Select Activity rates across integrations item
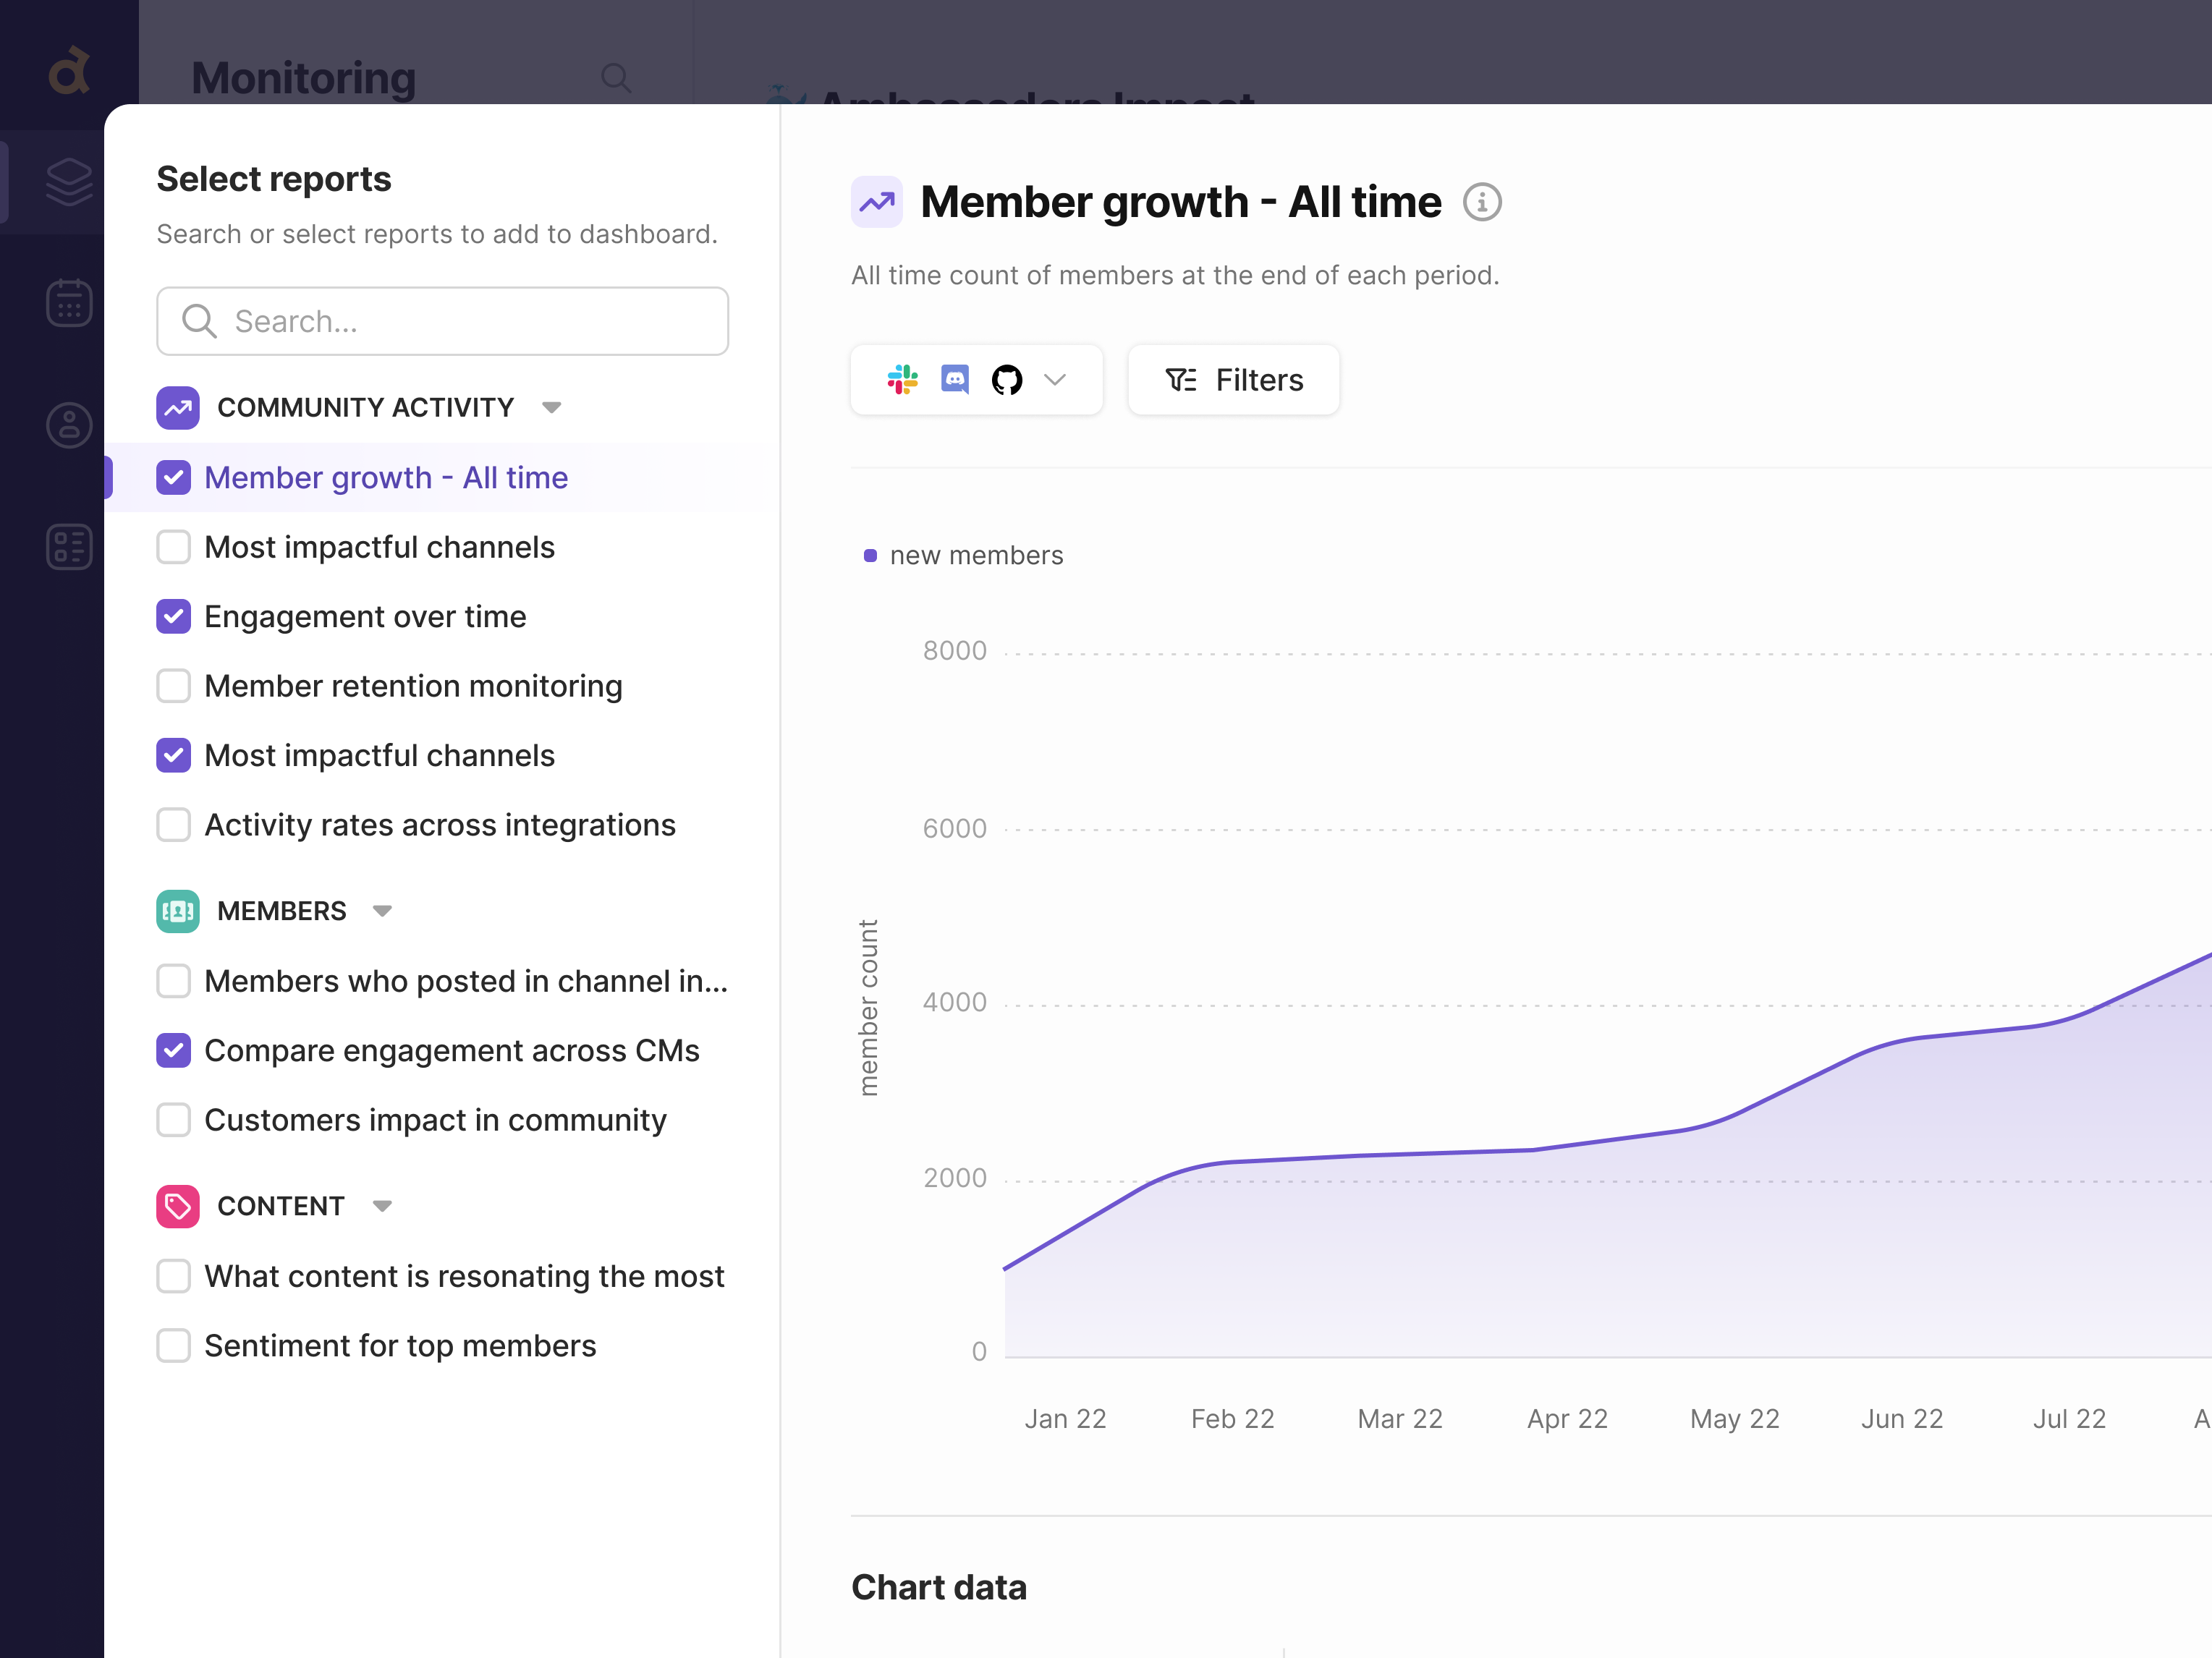 click(439, 825)
